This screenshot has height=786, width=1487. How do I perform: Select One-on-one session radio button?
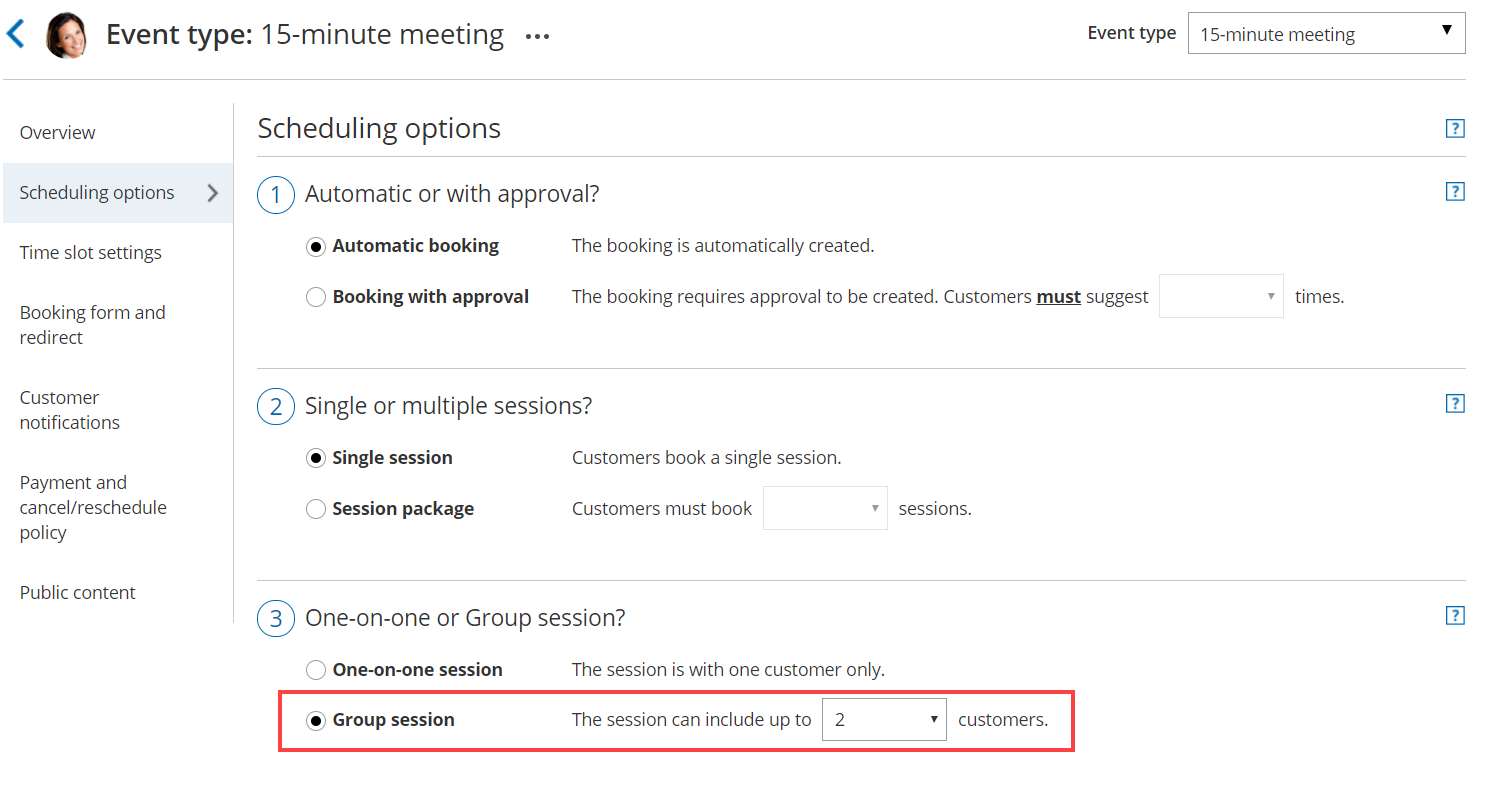click(316, 670)
